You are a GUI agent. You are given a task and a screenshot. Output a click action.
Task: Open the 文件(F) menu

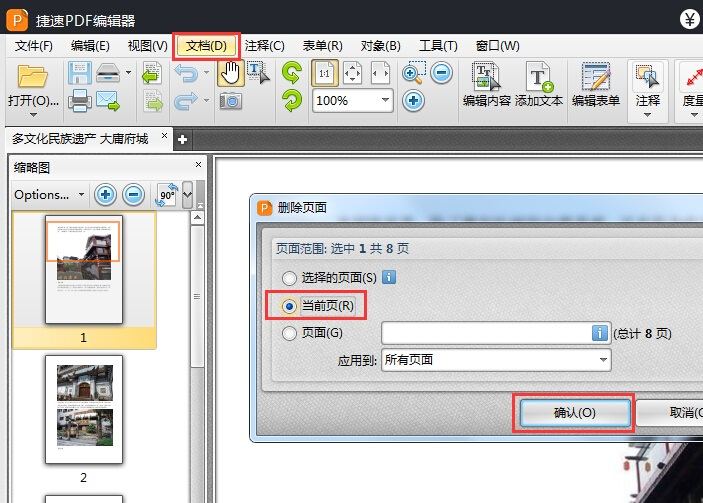click(34, 46)
